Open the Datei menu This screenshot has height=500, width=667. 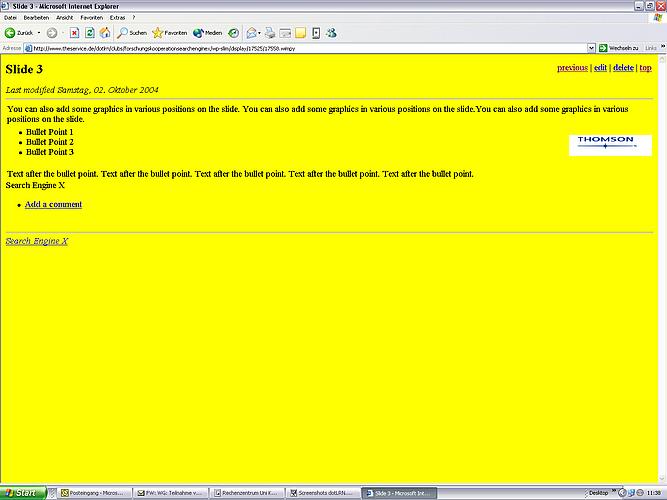pos(10,18)
